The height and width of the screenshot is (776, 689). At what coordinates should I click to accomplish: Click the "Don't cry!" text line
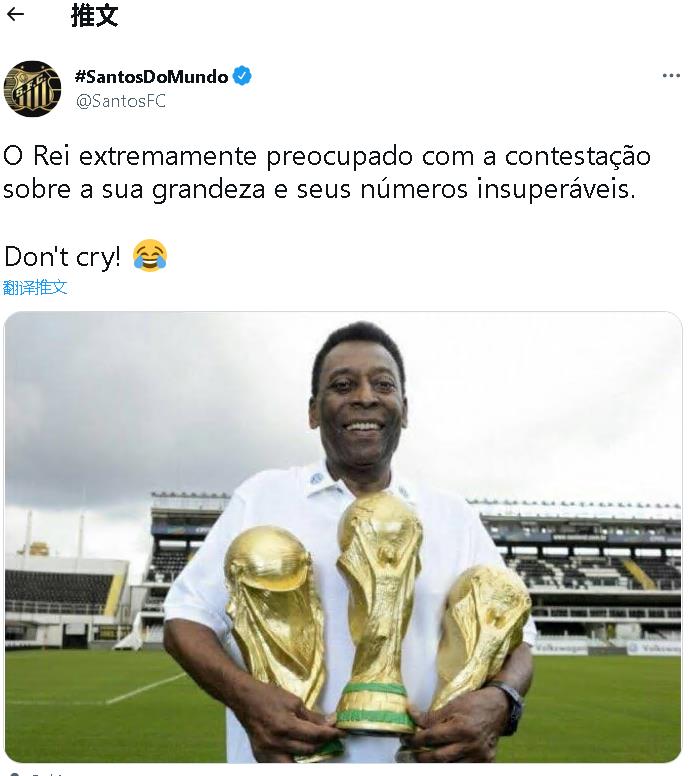(62, 256)
